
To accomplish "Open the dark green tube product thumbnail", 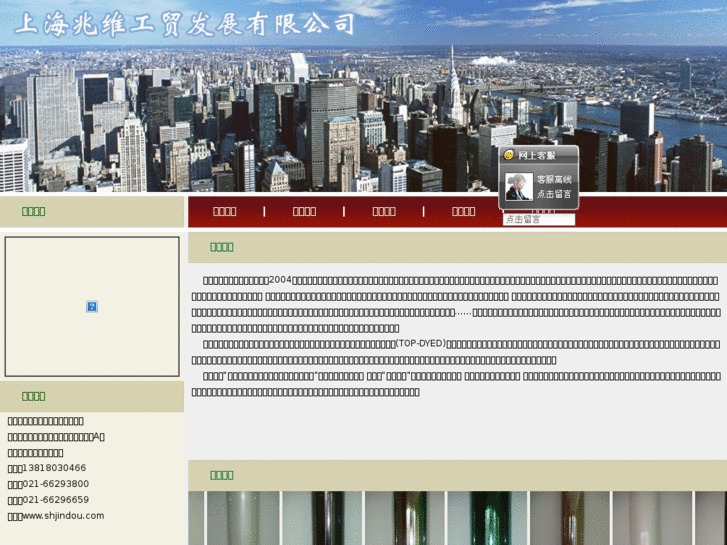I will point(488,518).
